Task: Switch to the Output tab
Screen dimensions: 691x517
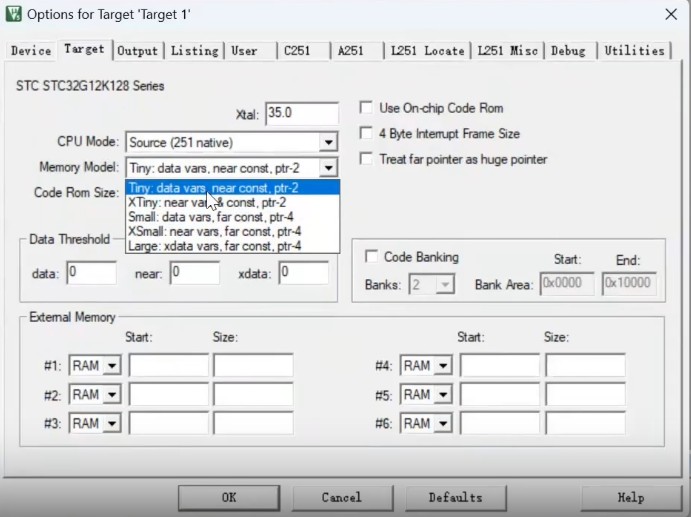Action: pos(137,50)
